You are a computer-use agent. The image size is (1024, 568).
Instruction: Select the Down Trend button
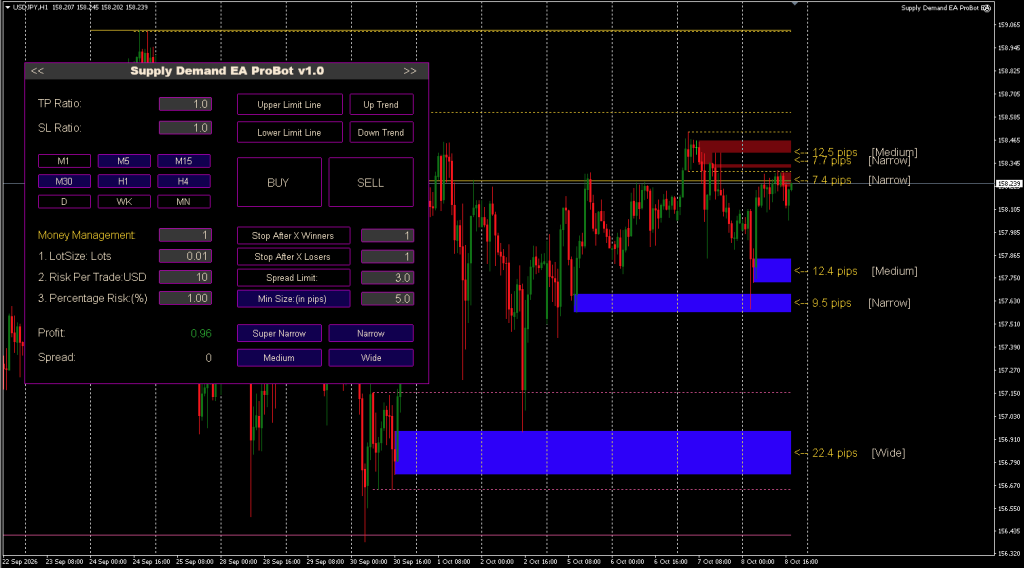(381, 133)
